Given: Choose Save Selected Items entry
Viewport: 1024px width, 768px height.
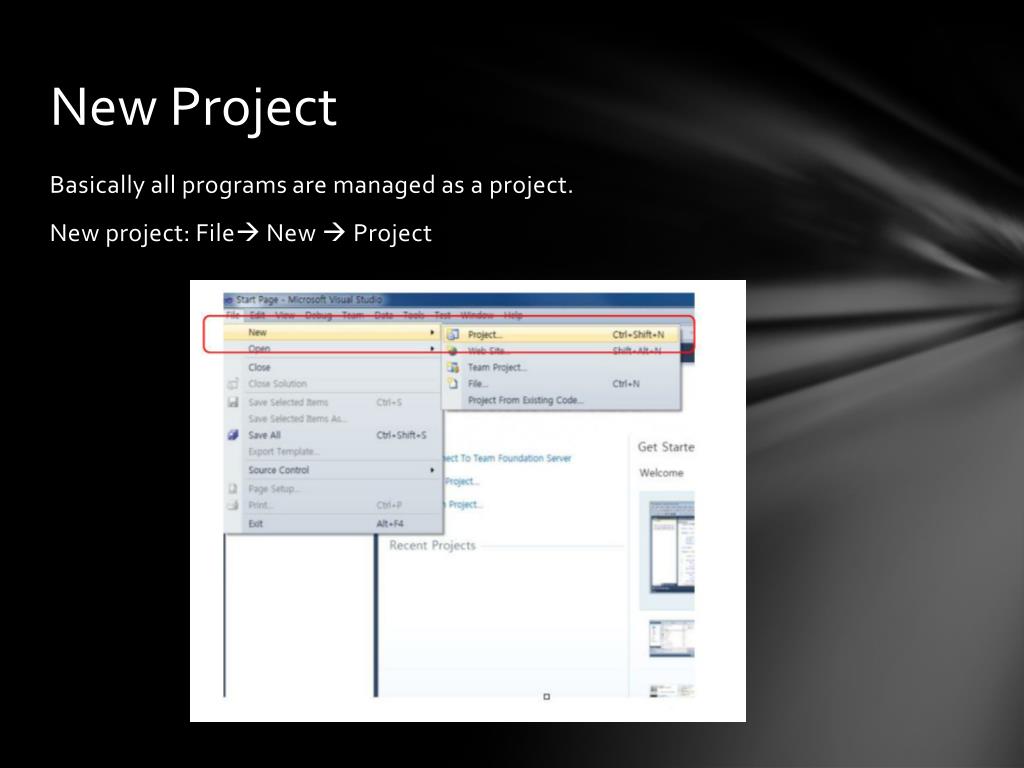Looking at the screenshot, I should (x=332, y=402).
